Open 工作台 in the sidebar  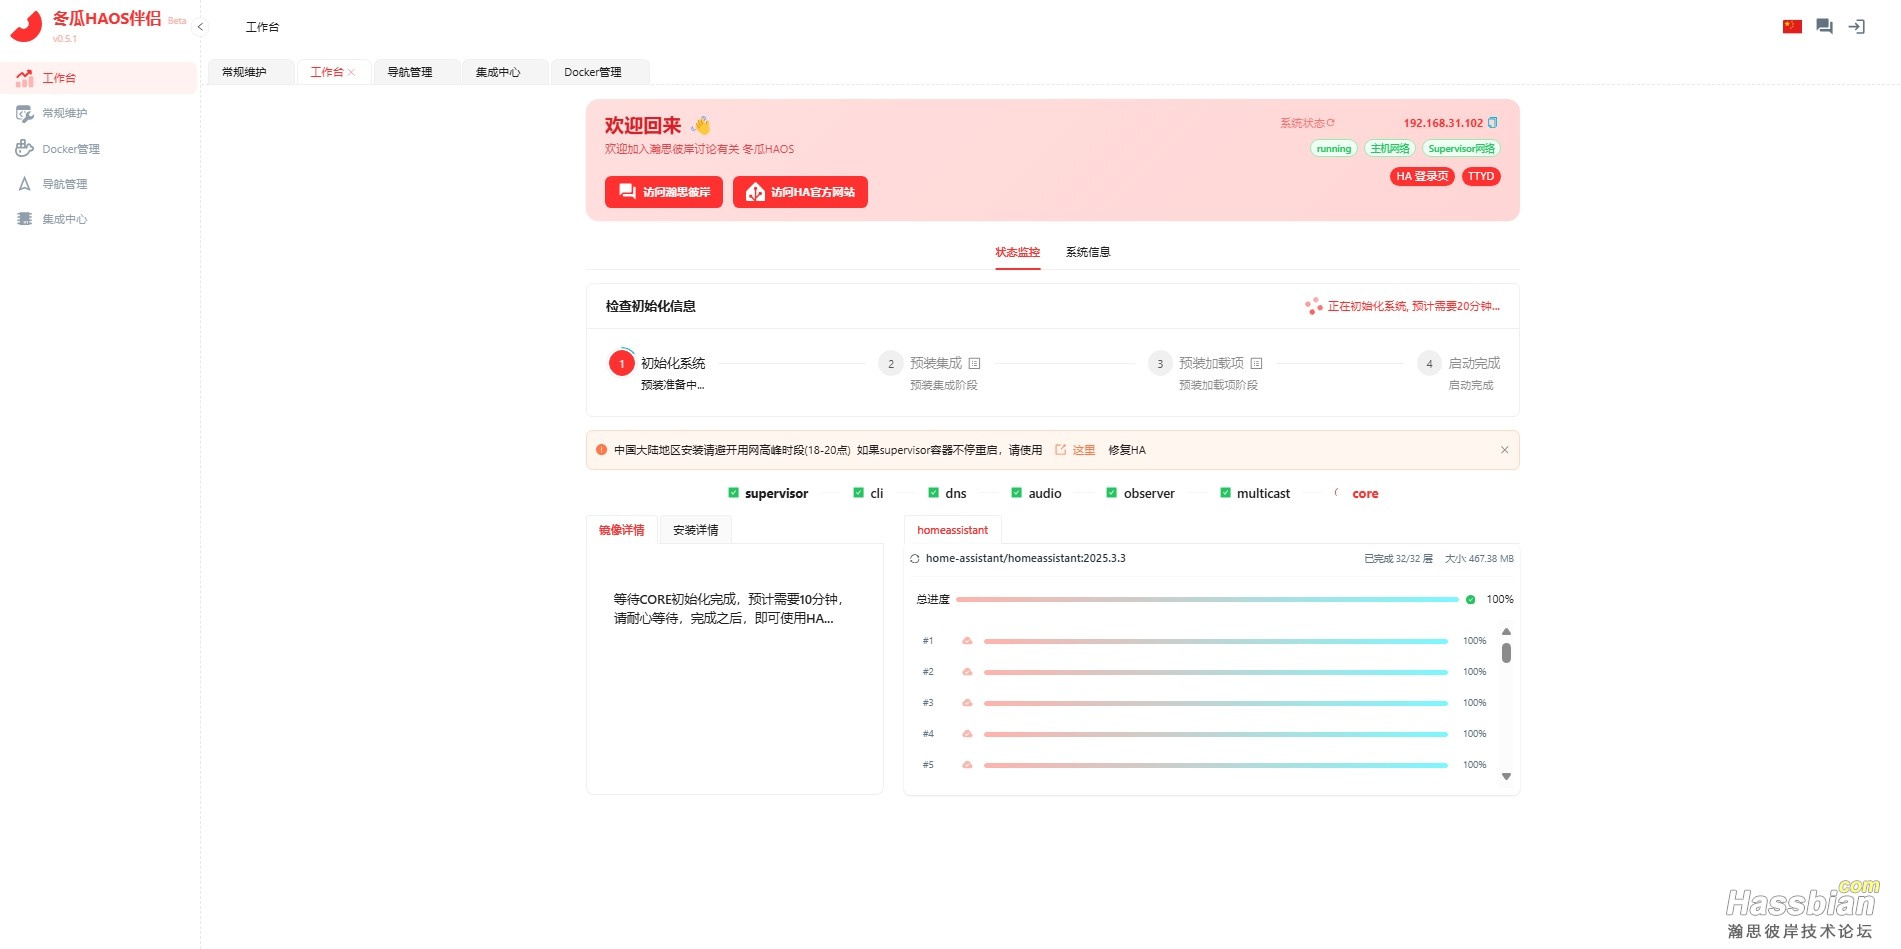[x=99, y=78]
